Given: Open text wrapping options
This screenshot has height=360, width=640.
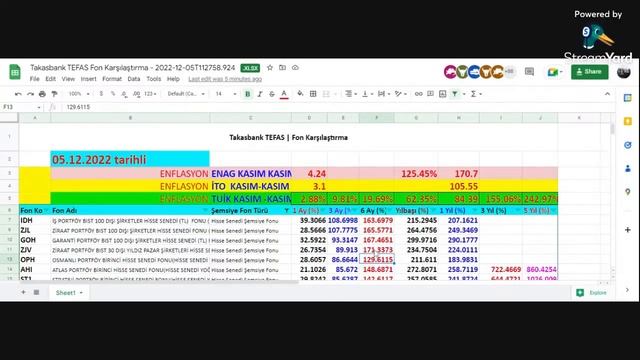Looking at the screenshot, I should pyautogui.click(x=384, y=94).
